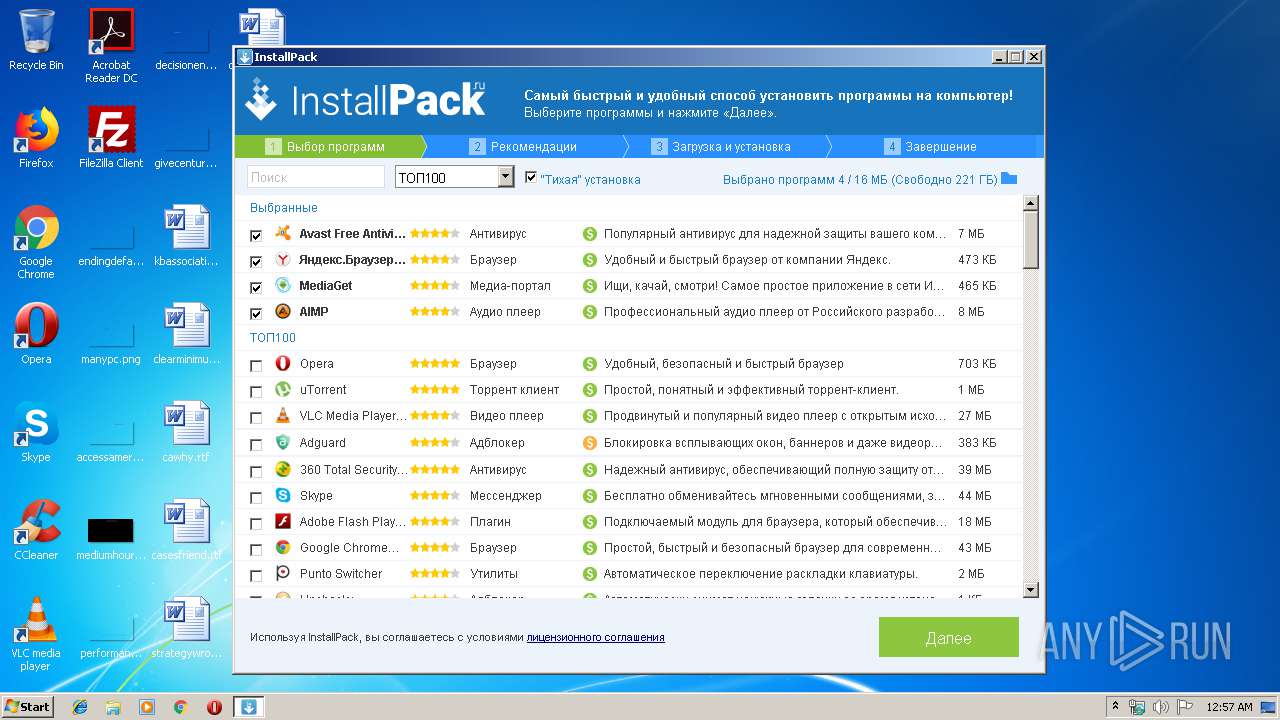Click the green Далее button
This screenshot has width=1280, height=720.
tap(949, 637)
